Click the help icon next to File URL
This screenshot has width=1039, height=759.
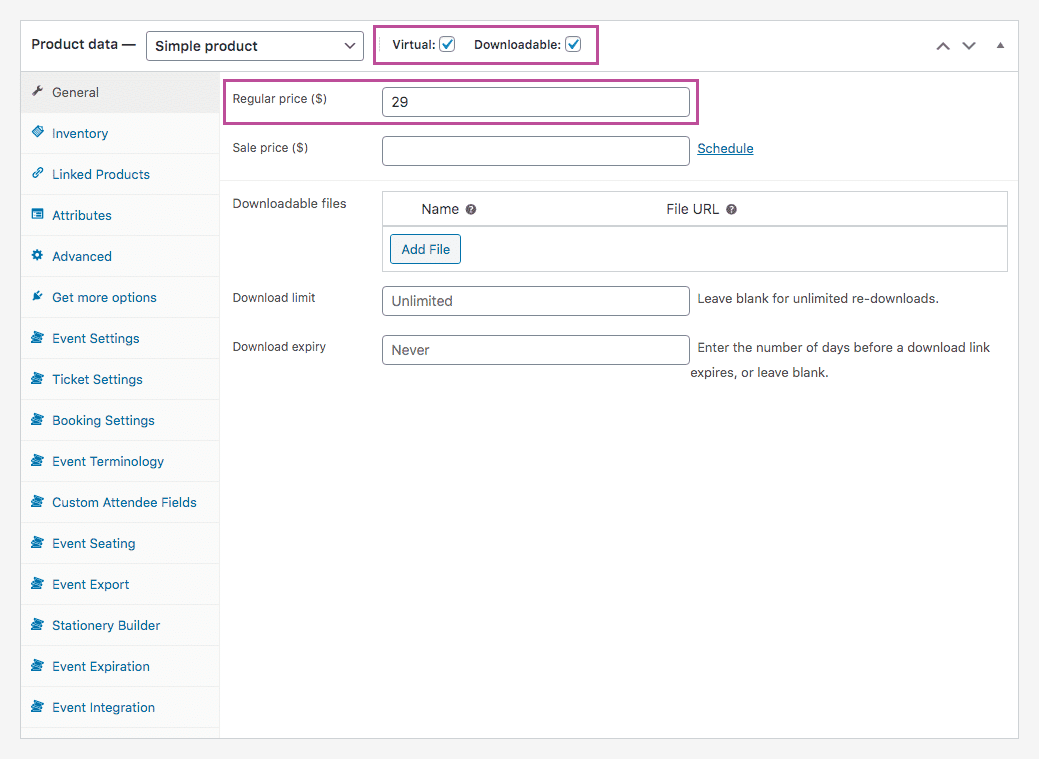point(731,210)
